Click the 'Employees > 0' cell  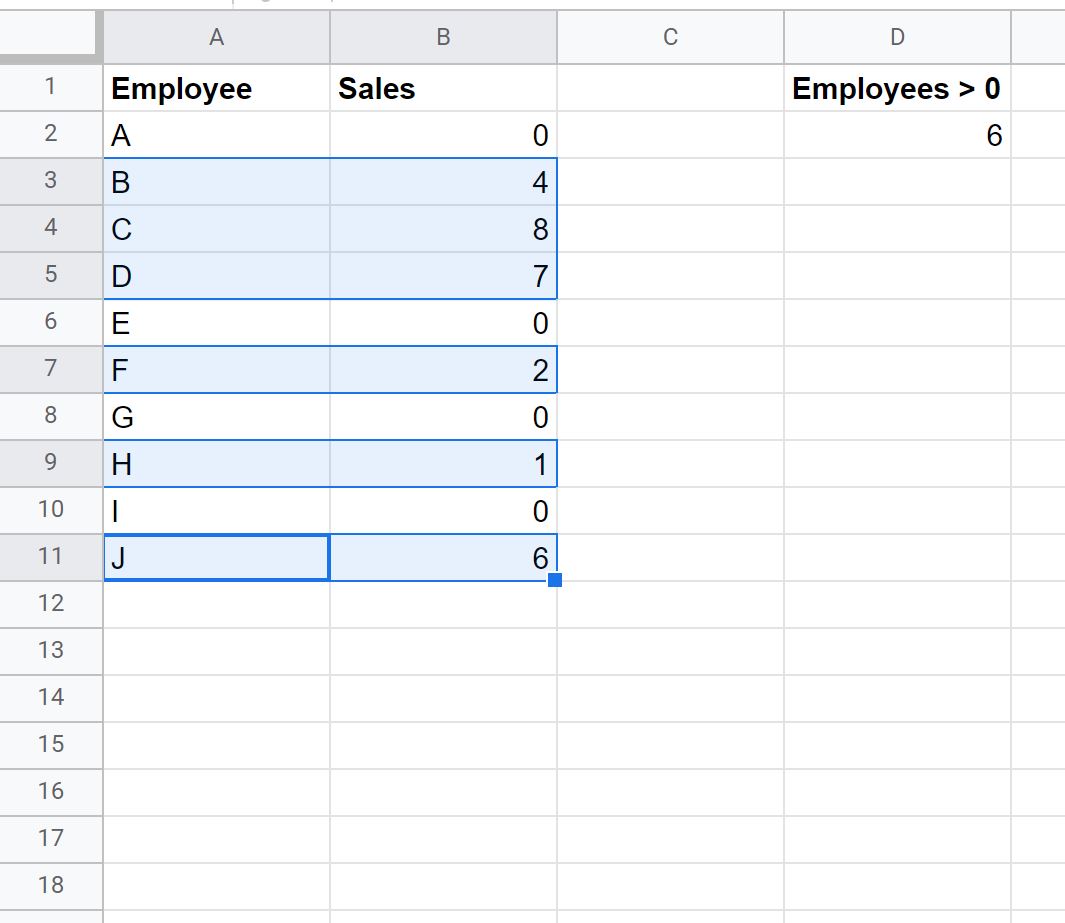[x=897, y=88]
